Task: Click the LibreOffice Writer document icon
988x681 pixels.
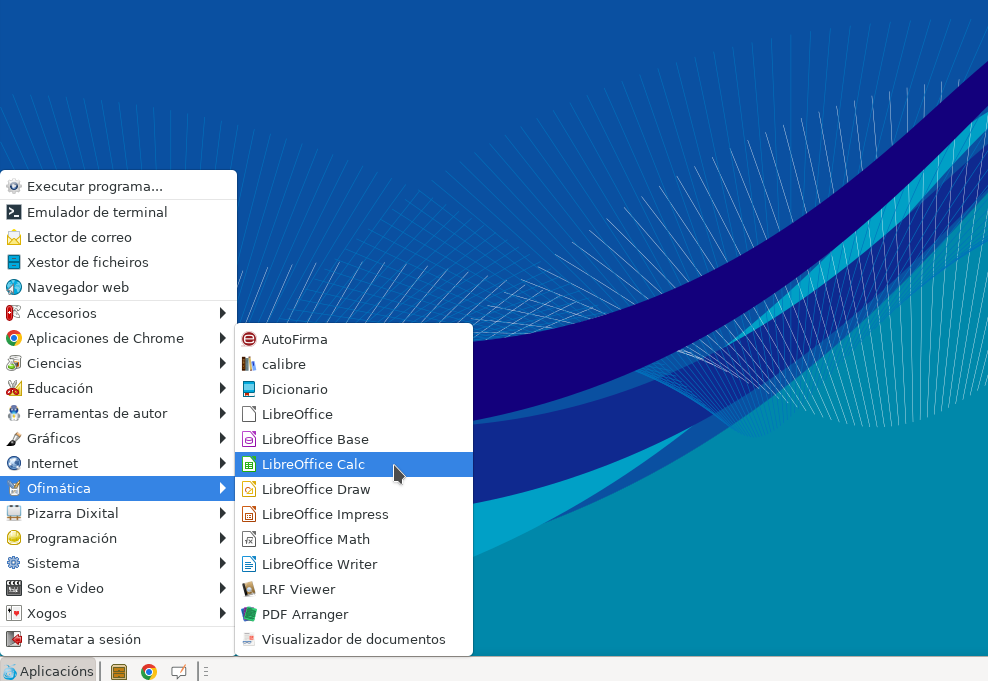Action: pos(249,564)
